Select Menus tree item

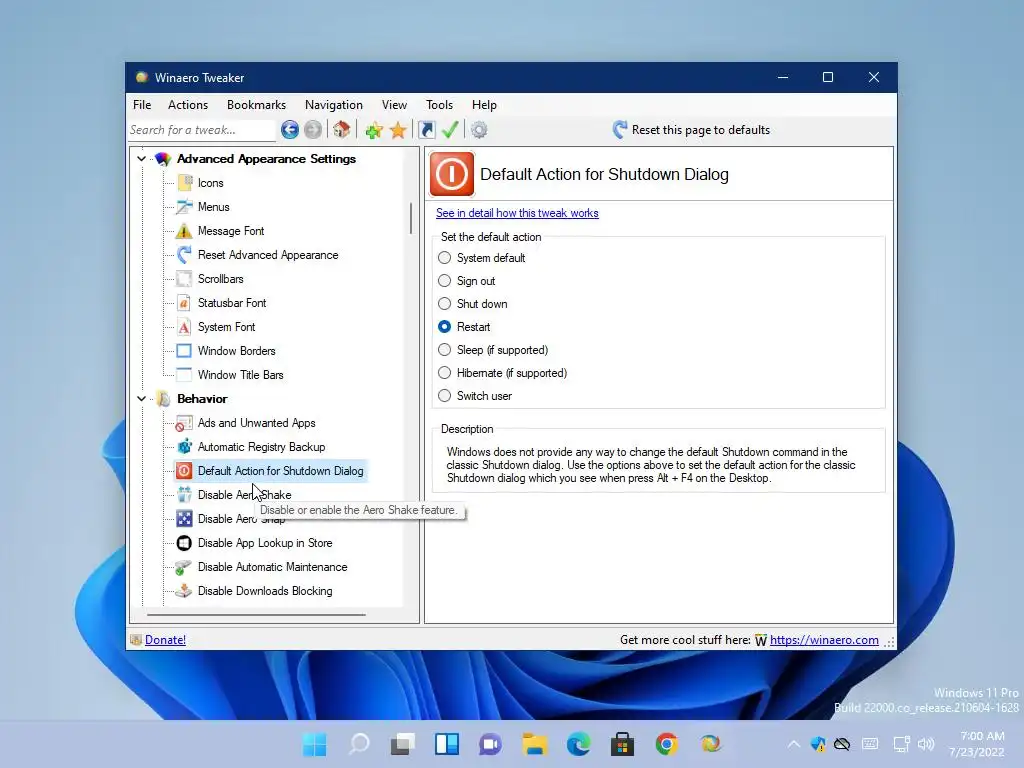click(214, 207)
